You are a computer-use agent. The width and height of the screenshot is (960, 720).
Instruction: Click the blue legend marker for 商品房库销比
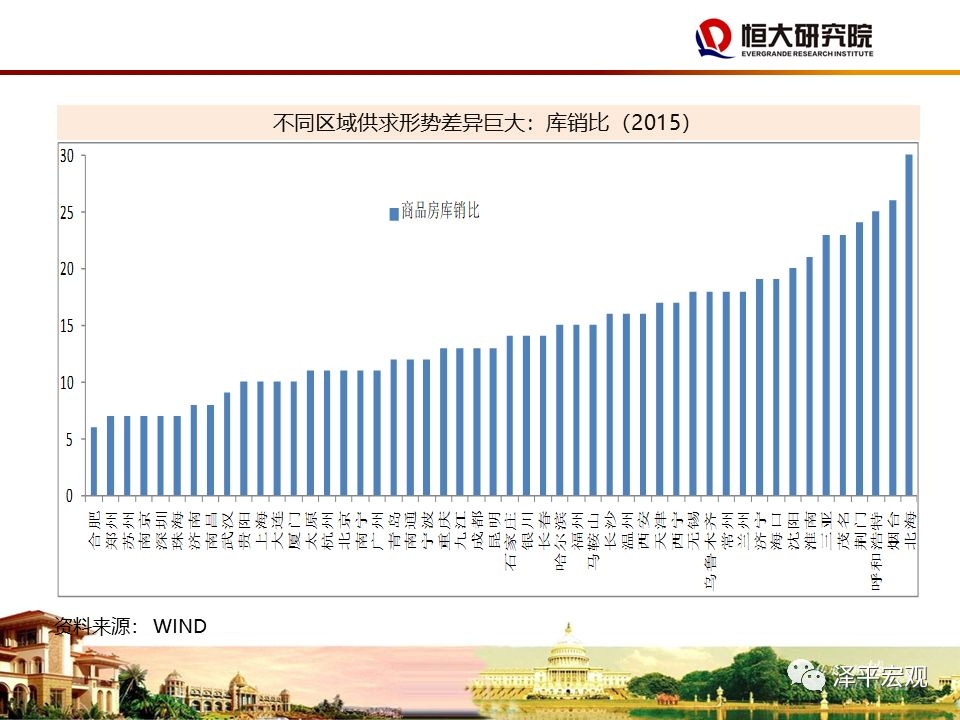tap(394, 214)
